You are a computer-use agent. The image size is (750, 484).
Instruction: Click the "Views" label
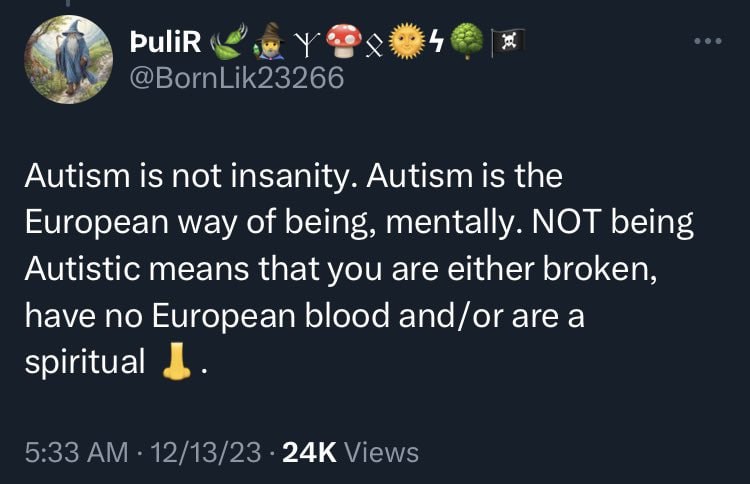[381, 453]
